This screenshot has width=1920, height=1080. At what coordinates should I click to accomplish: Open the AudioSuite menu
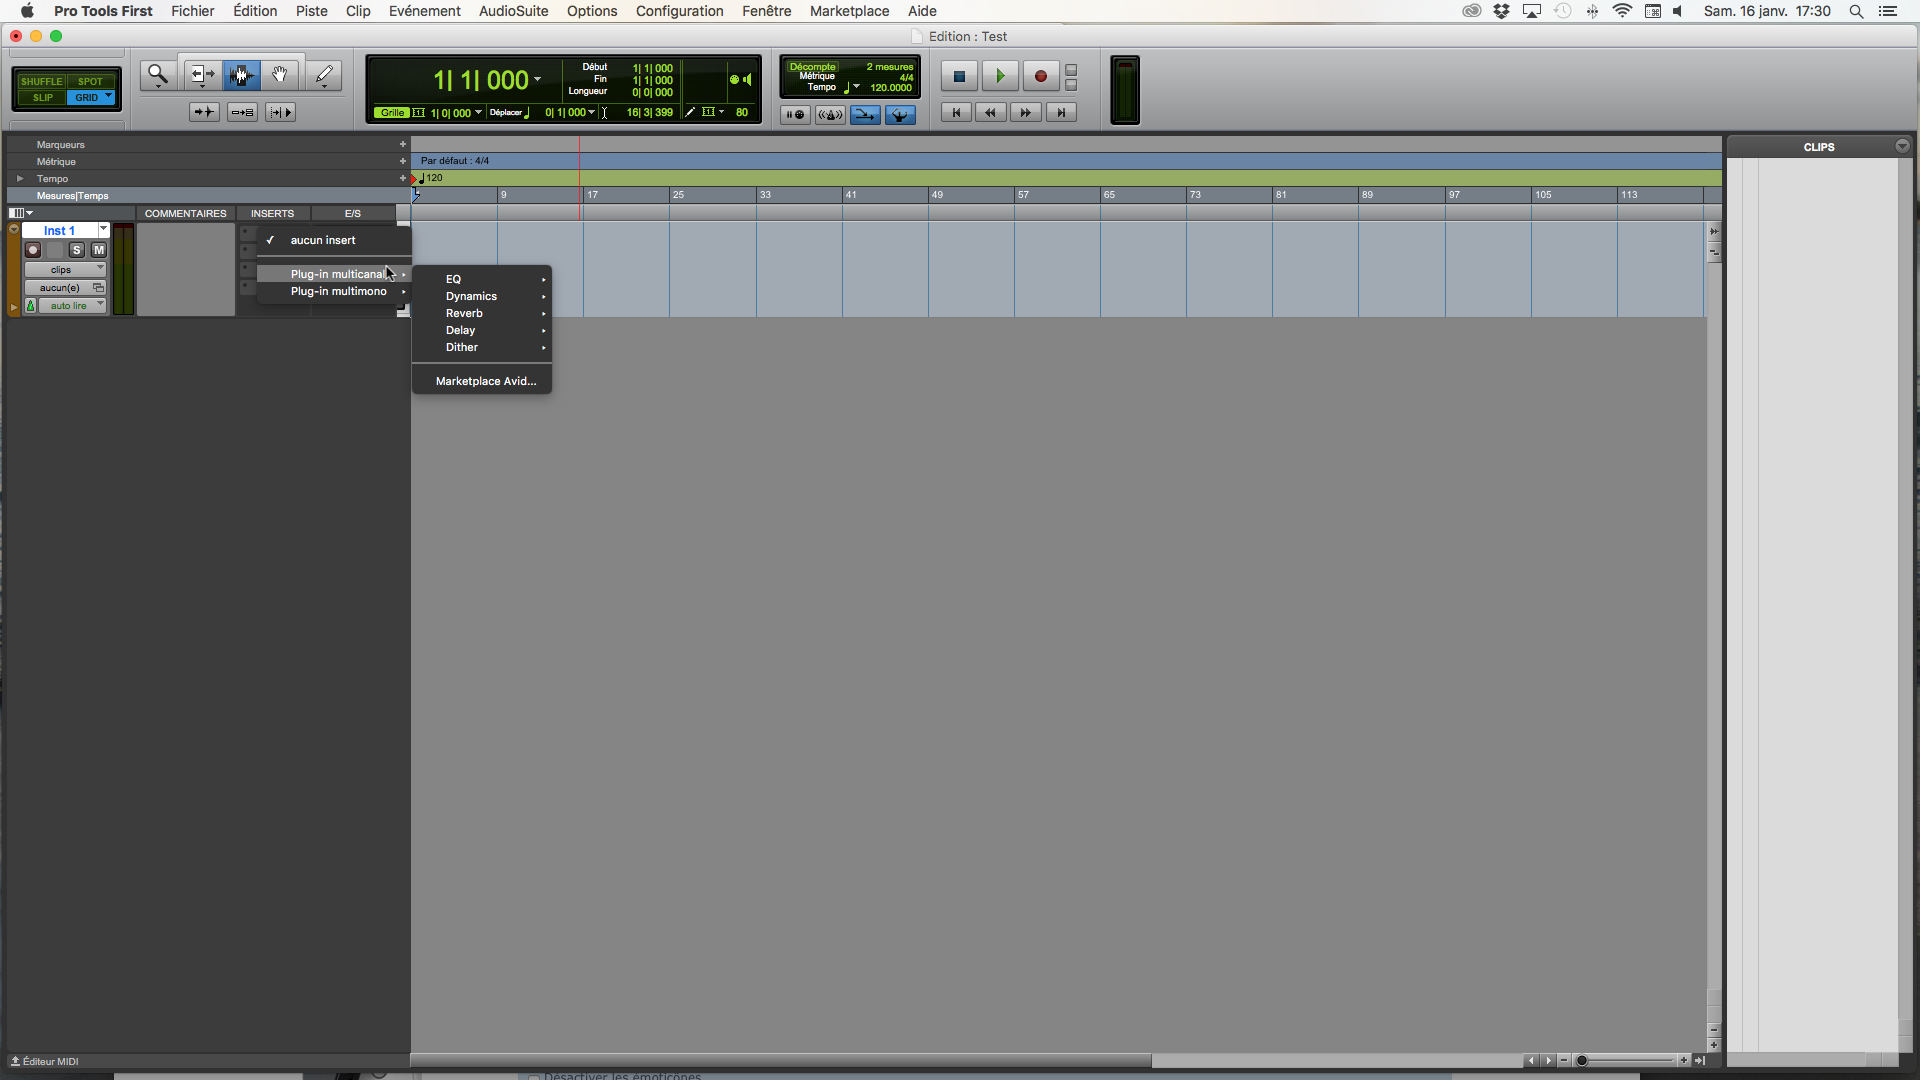pyautogui.click(x=513, y=11)
